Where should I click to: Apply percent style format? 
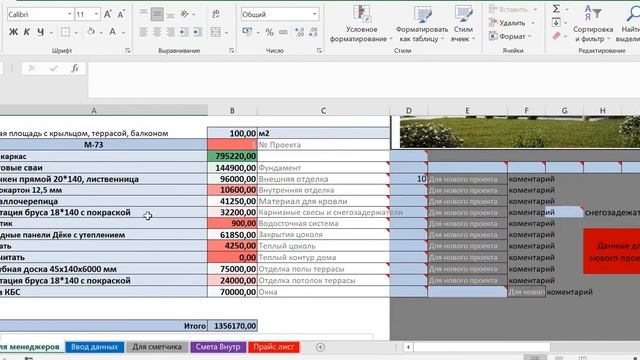(269, 32)
